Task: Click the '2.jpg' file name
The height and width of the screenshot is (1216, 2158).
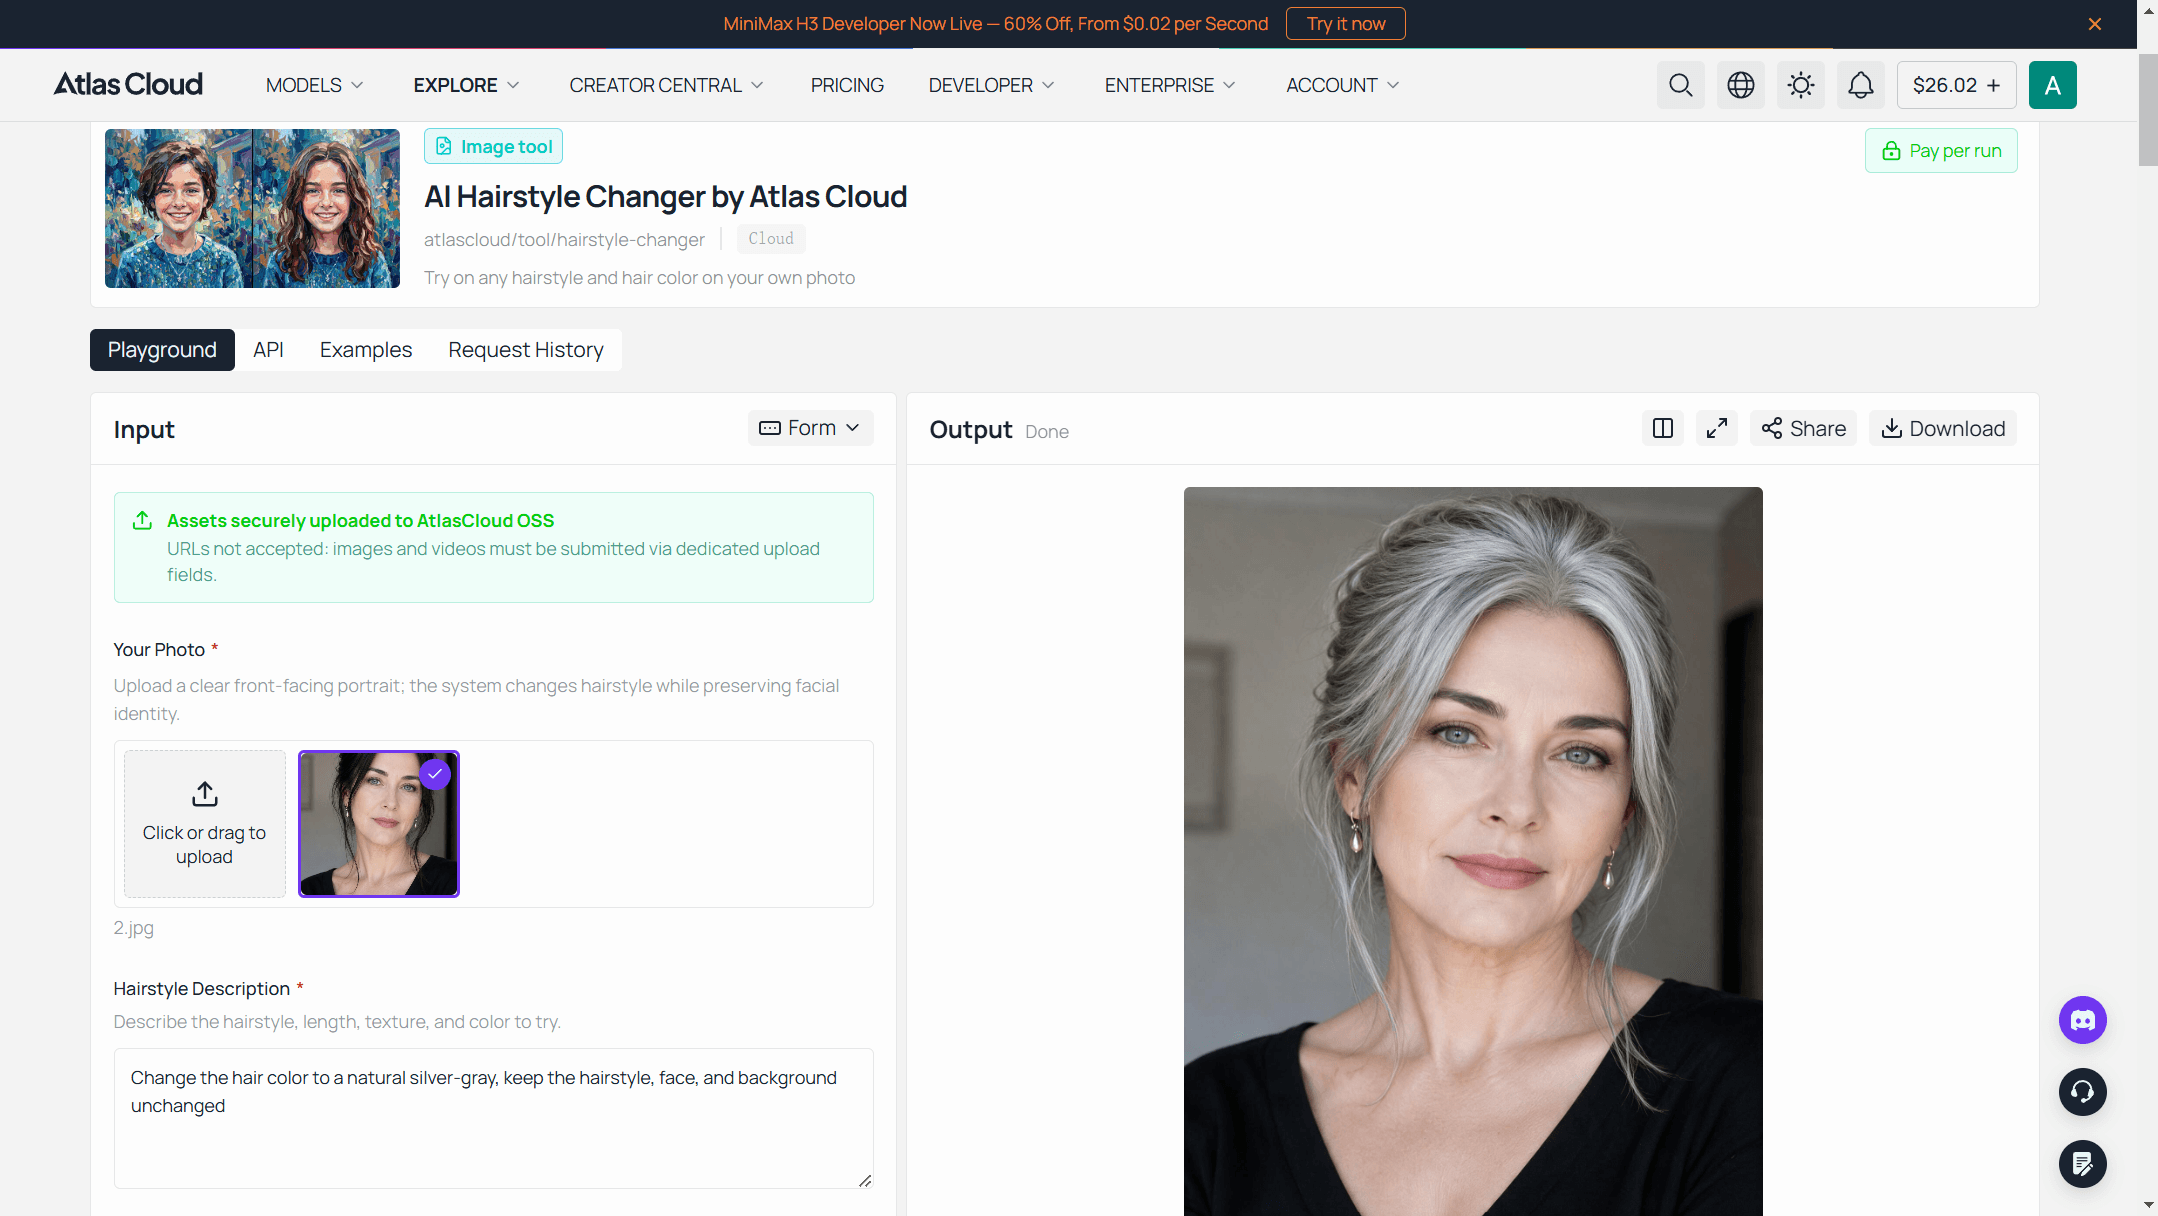Action: 133,928
